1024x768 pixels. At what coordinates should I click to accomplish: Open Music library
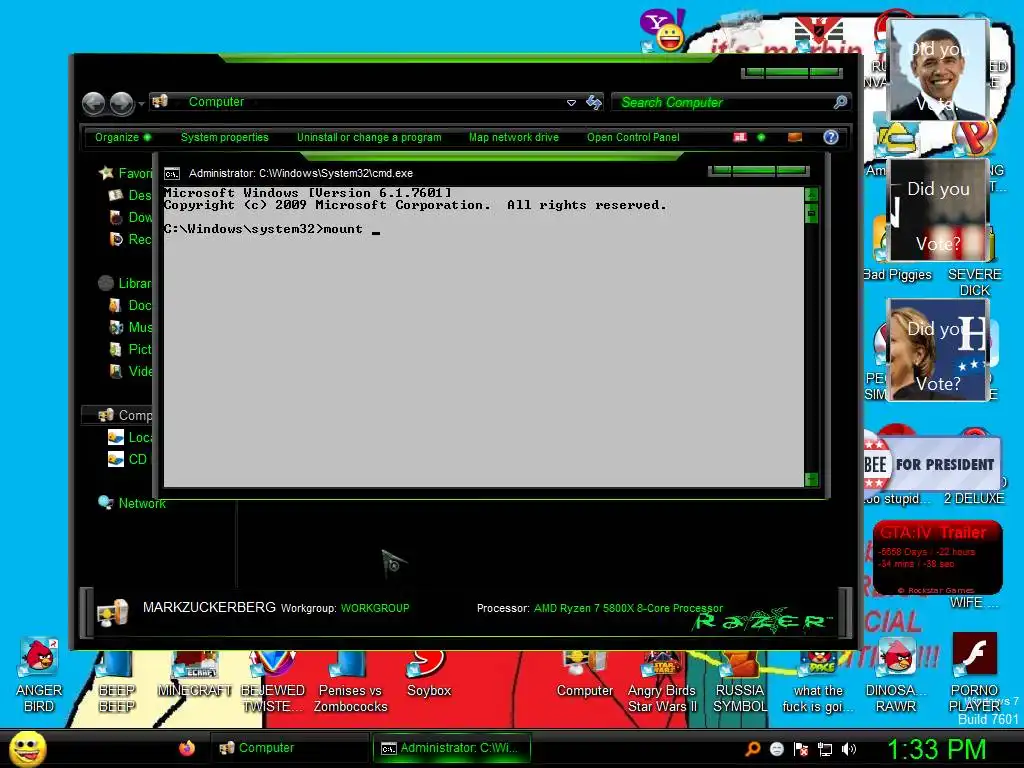130,327
